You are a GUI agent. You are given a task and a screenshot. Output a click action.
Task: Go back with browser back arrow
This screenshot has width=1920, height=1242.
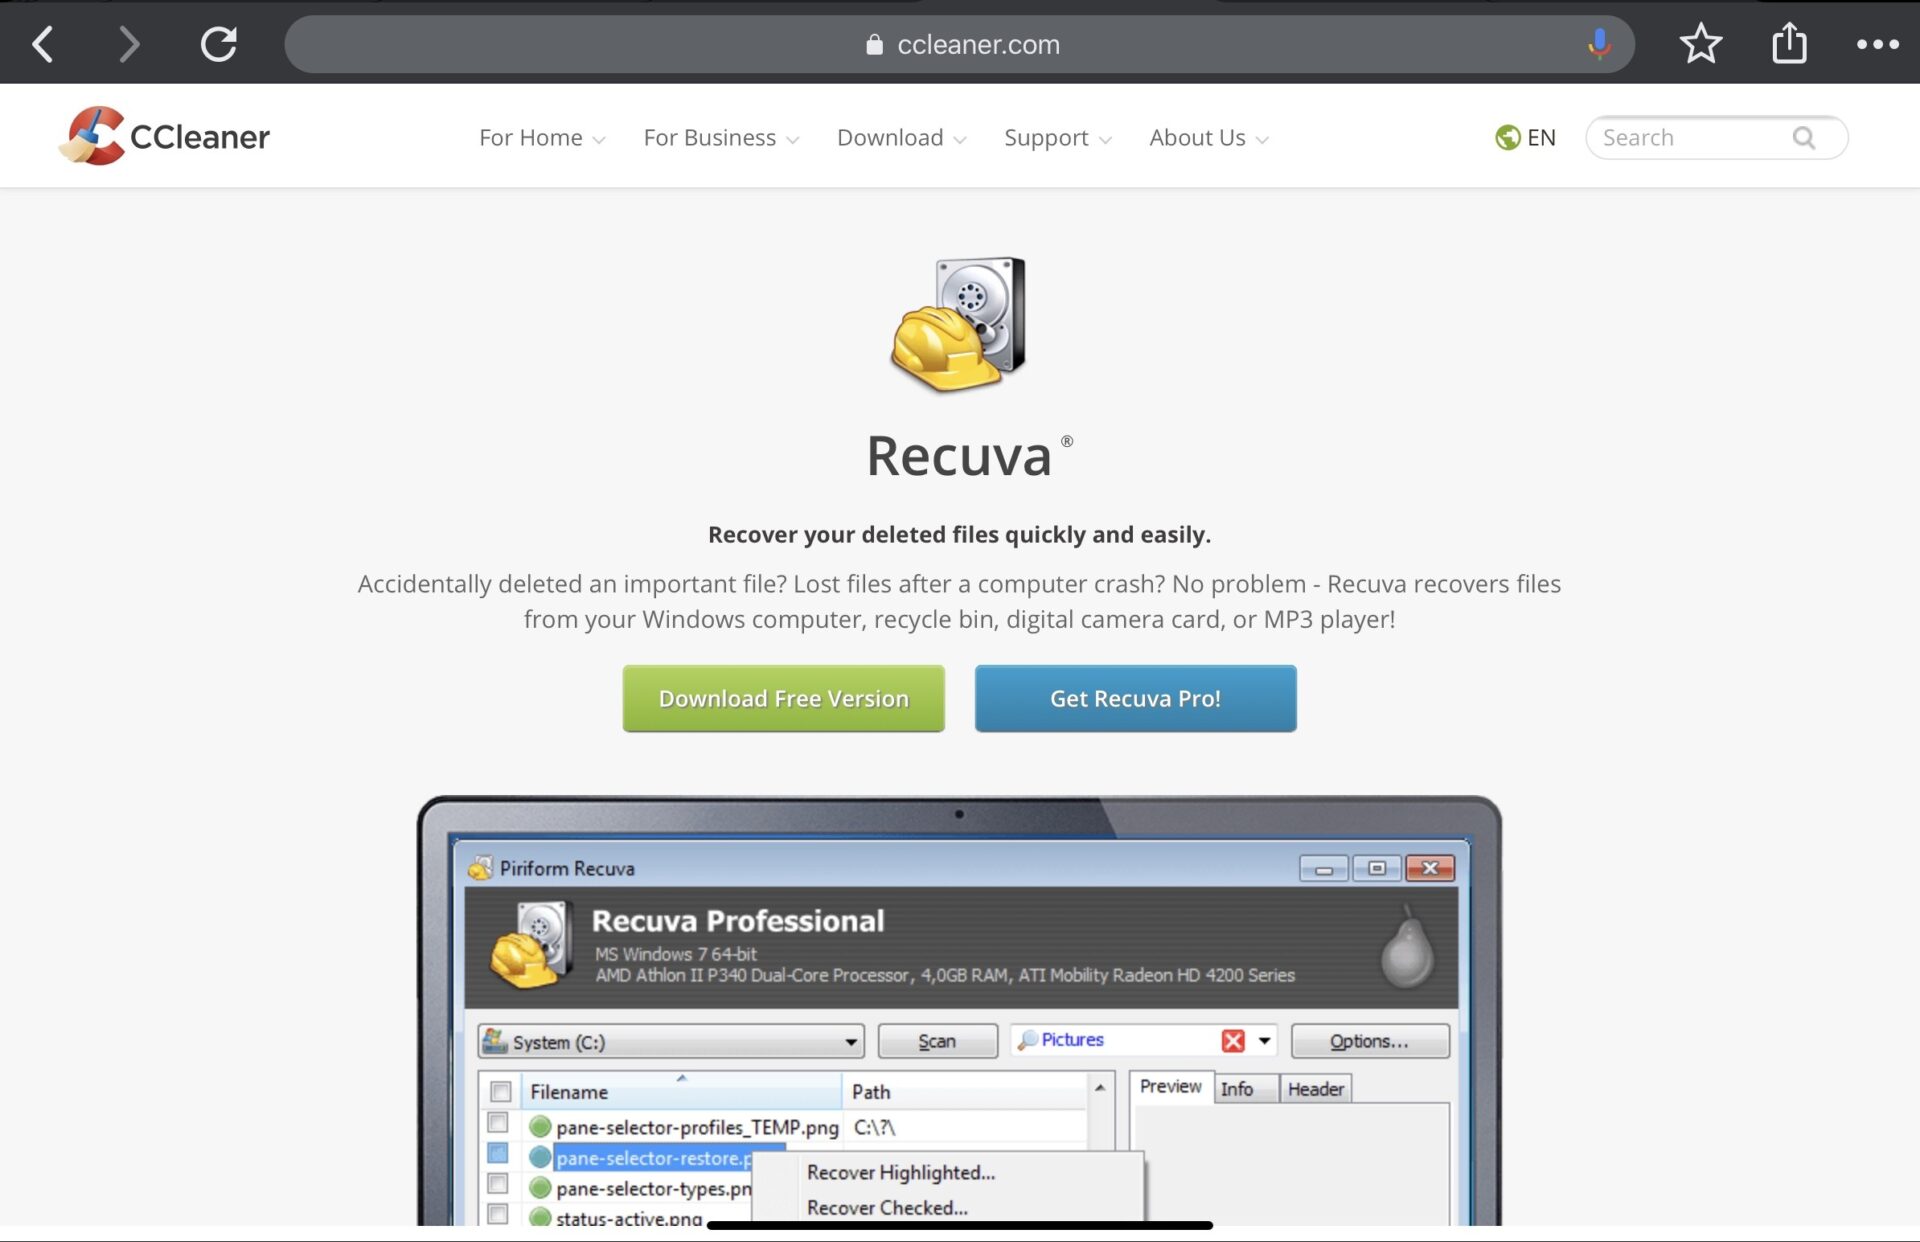click(x=43, y=44)
